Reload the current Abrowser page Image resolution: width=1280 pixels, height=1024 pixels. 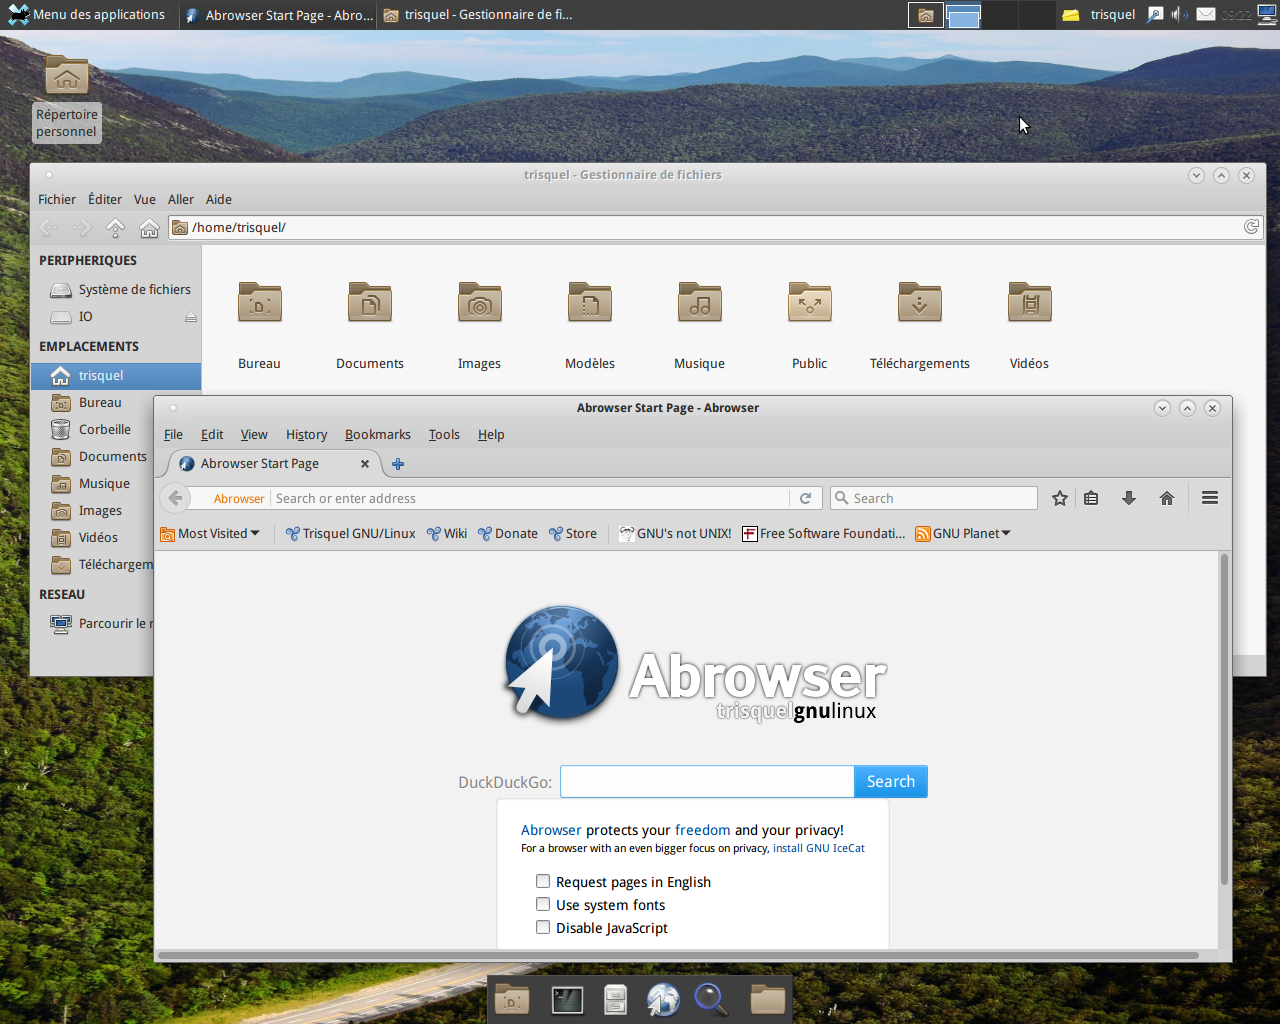coord(805,498)
